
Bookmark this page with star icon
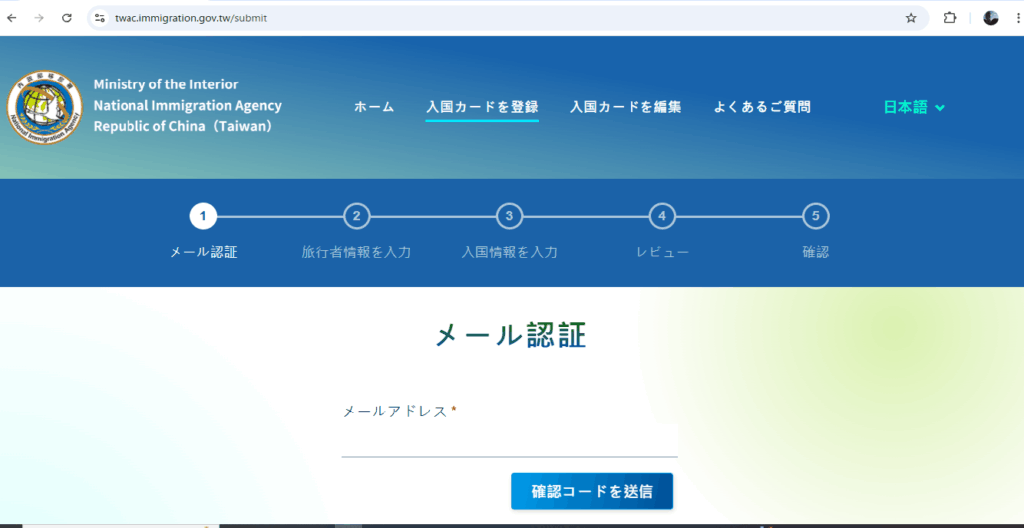click(x=911, y=18)
